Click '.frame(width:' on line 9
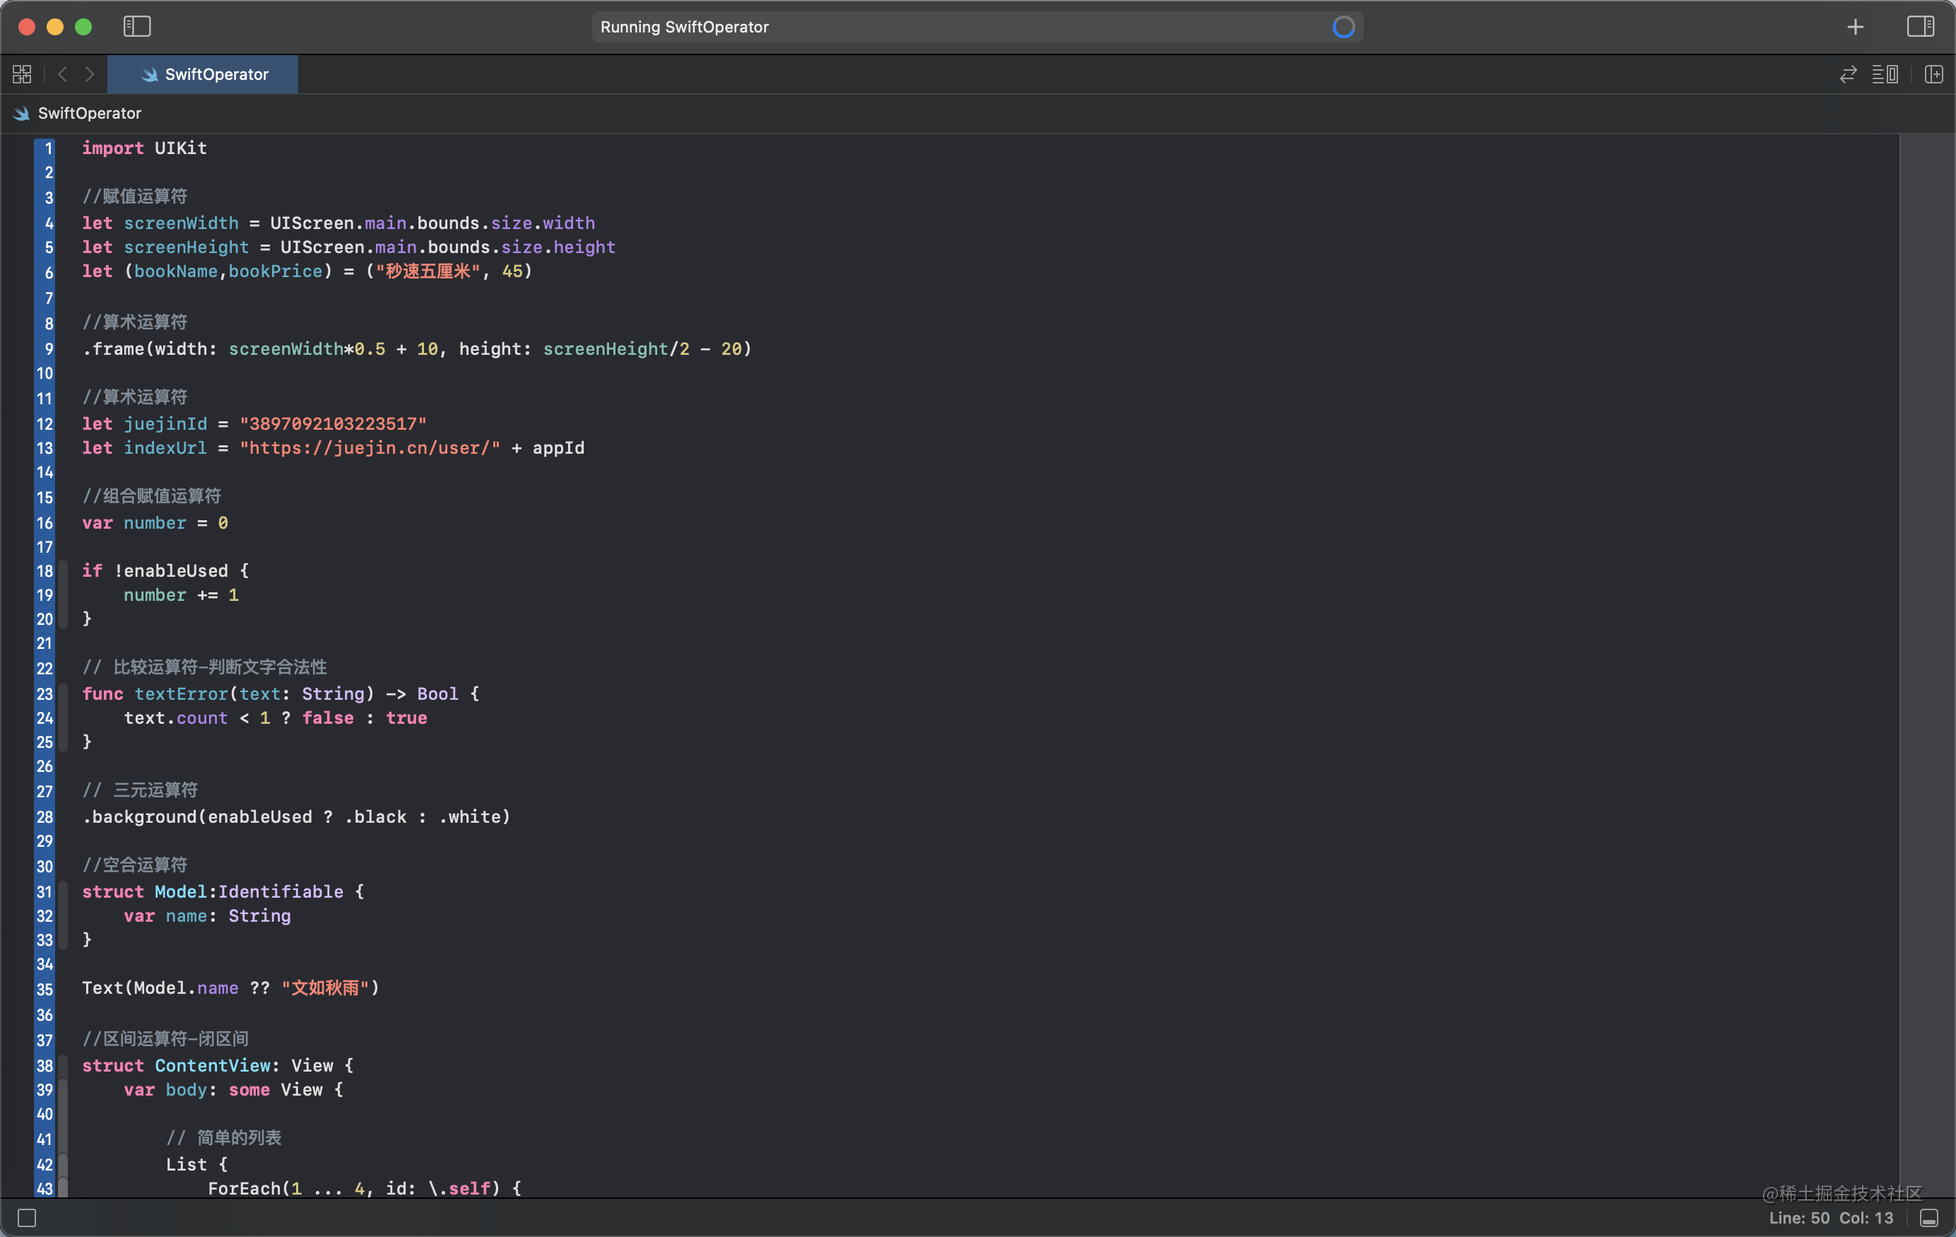 pos(149,349)
